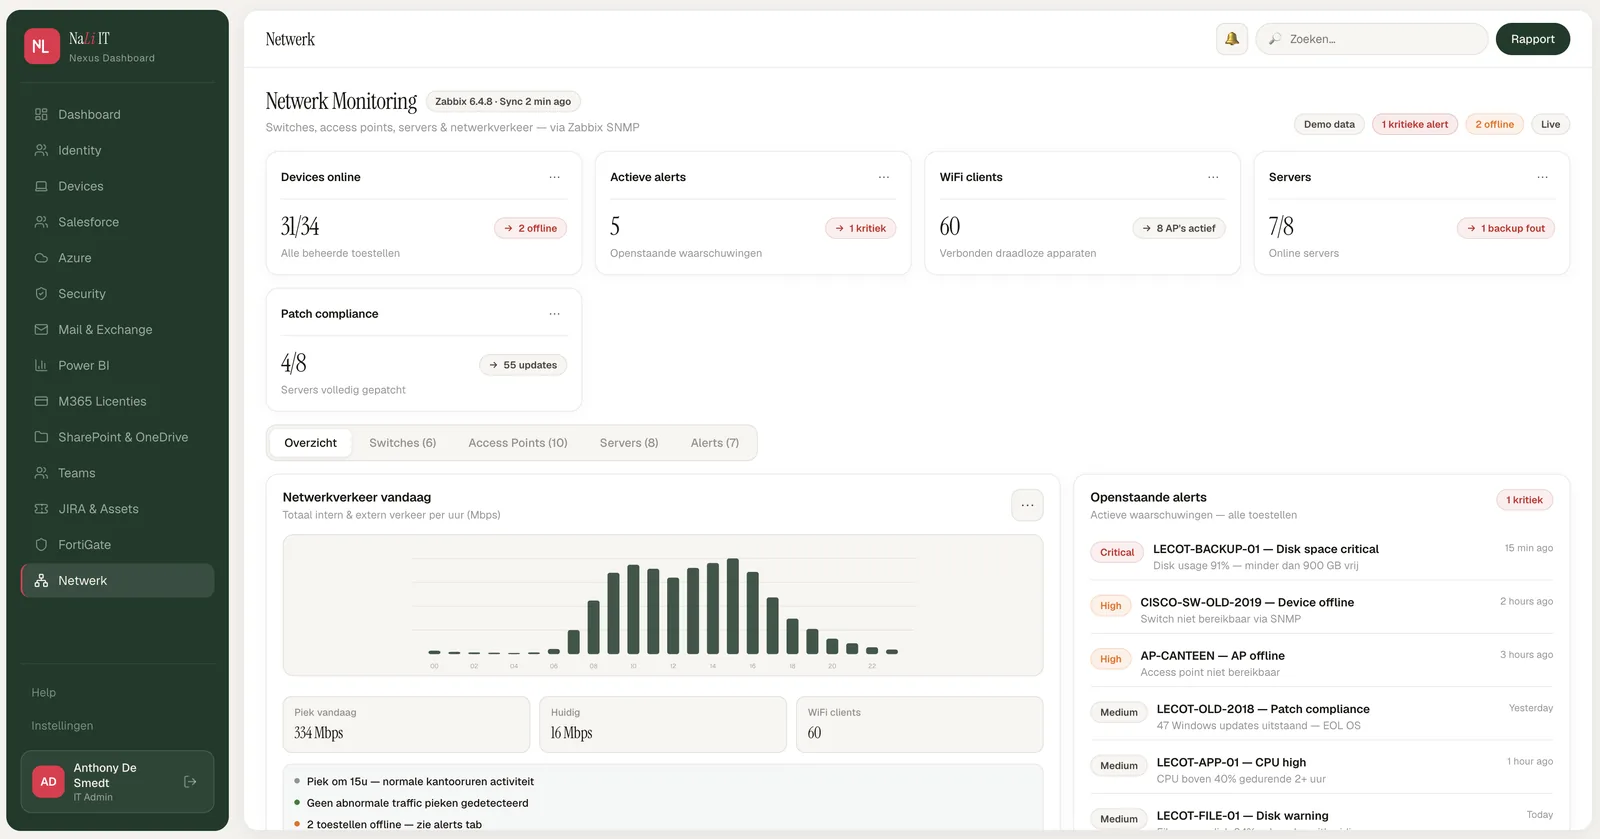
Task: Click the Netwerk topology icon in sidebar
Action: click(x=41, y=581)
